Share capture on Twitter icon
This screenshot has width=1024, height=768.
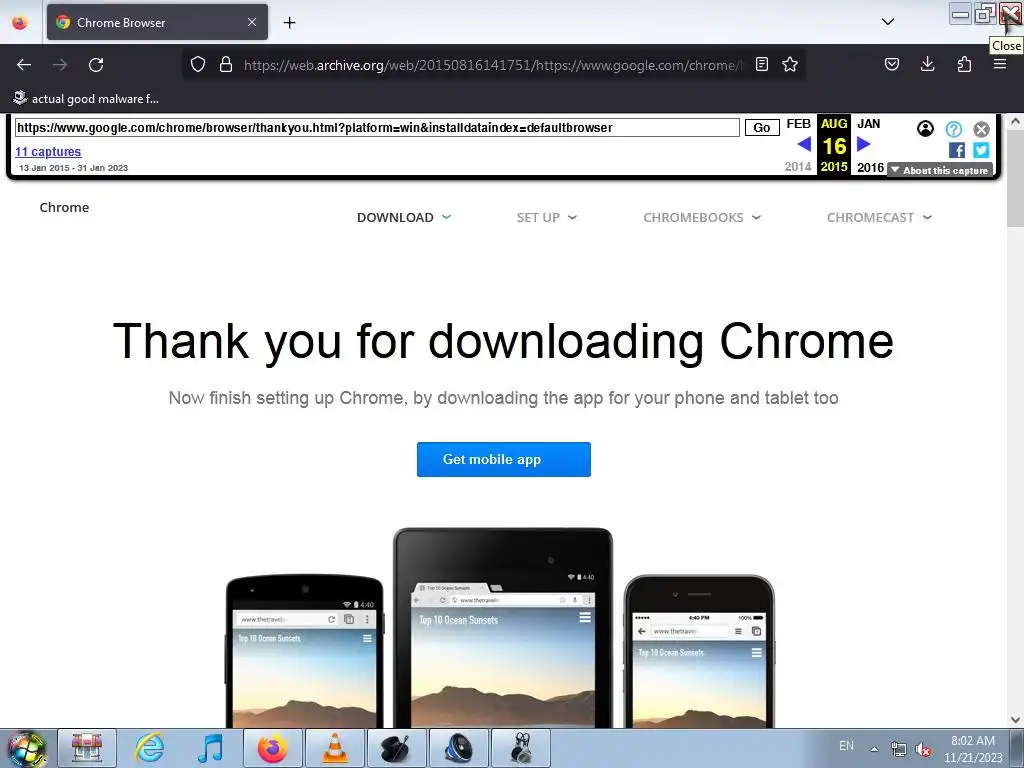[x=981, y=150]
